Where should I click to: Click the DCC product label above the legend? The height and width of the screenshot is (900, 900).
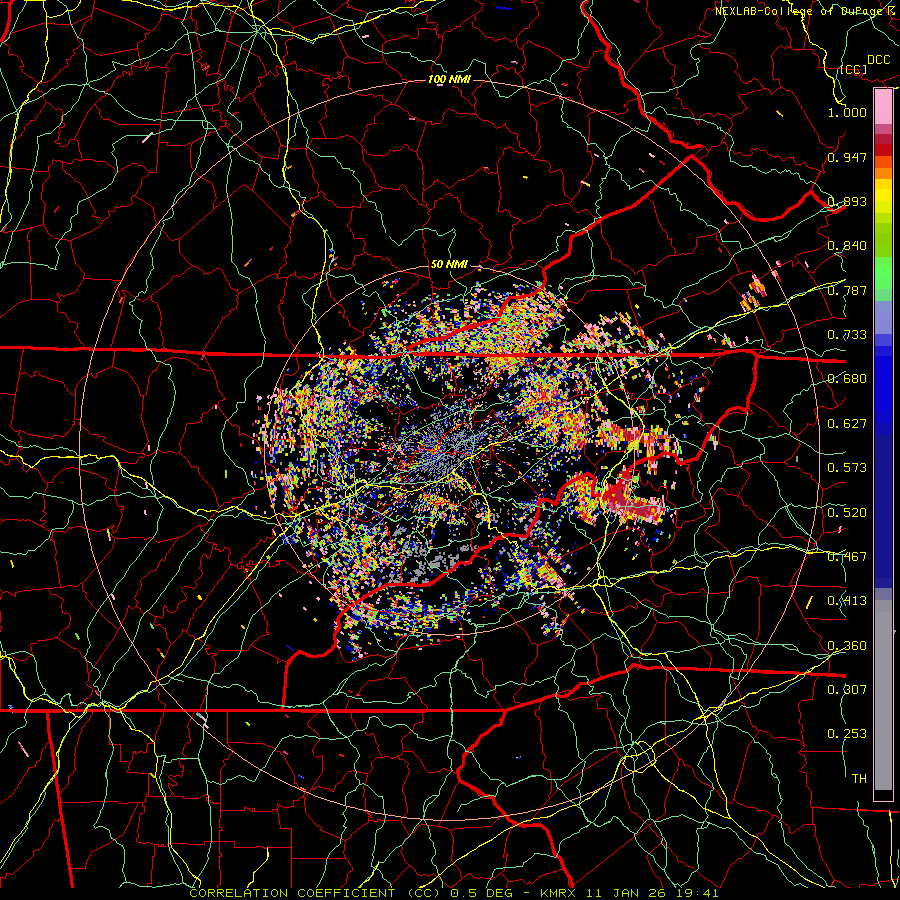coord(878,60)
